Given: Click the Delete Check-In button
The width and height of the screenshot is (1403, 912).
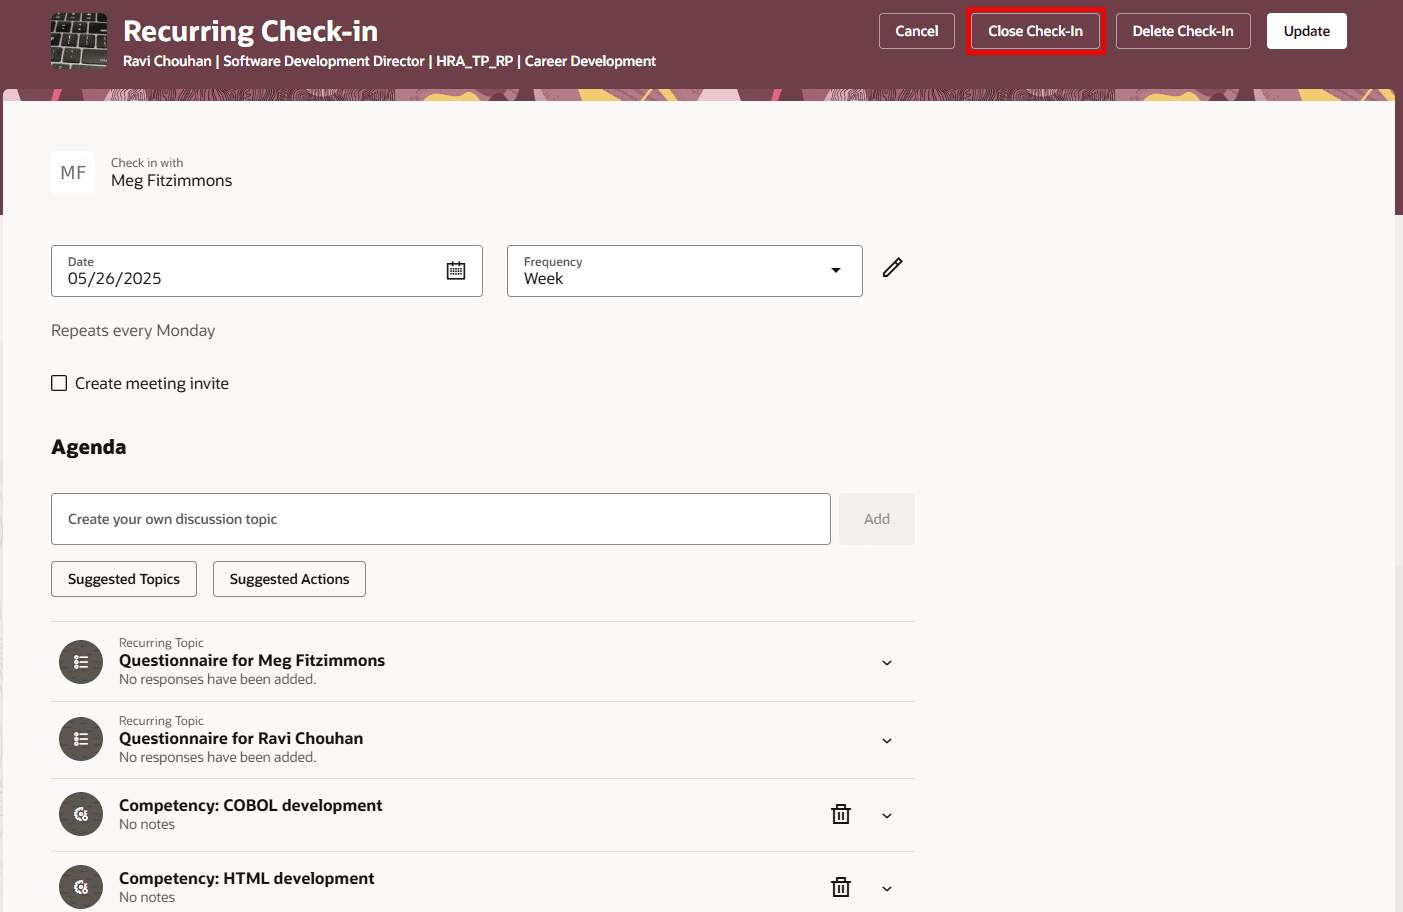Looking at the screenshot, I should pyautogui.click(x=1183, y=31).
